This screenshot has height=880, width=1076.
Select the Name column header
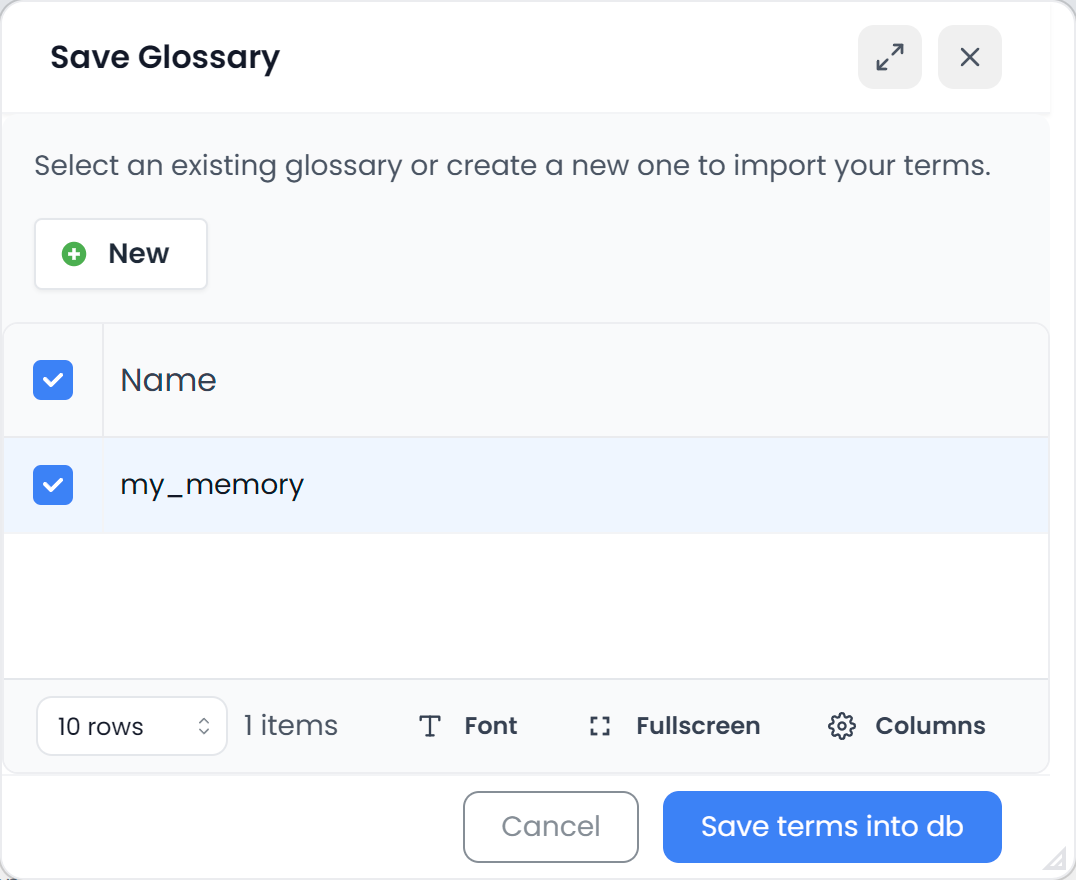[167, 380]
